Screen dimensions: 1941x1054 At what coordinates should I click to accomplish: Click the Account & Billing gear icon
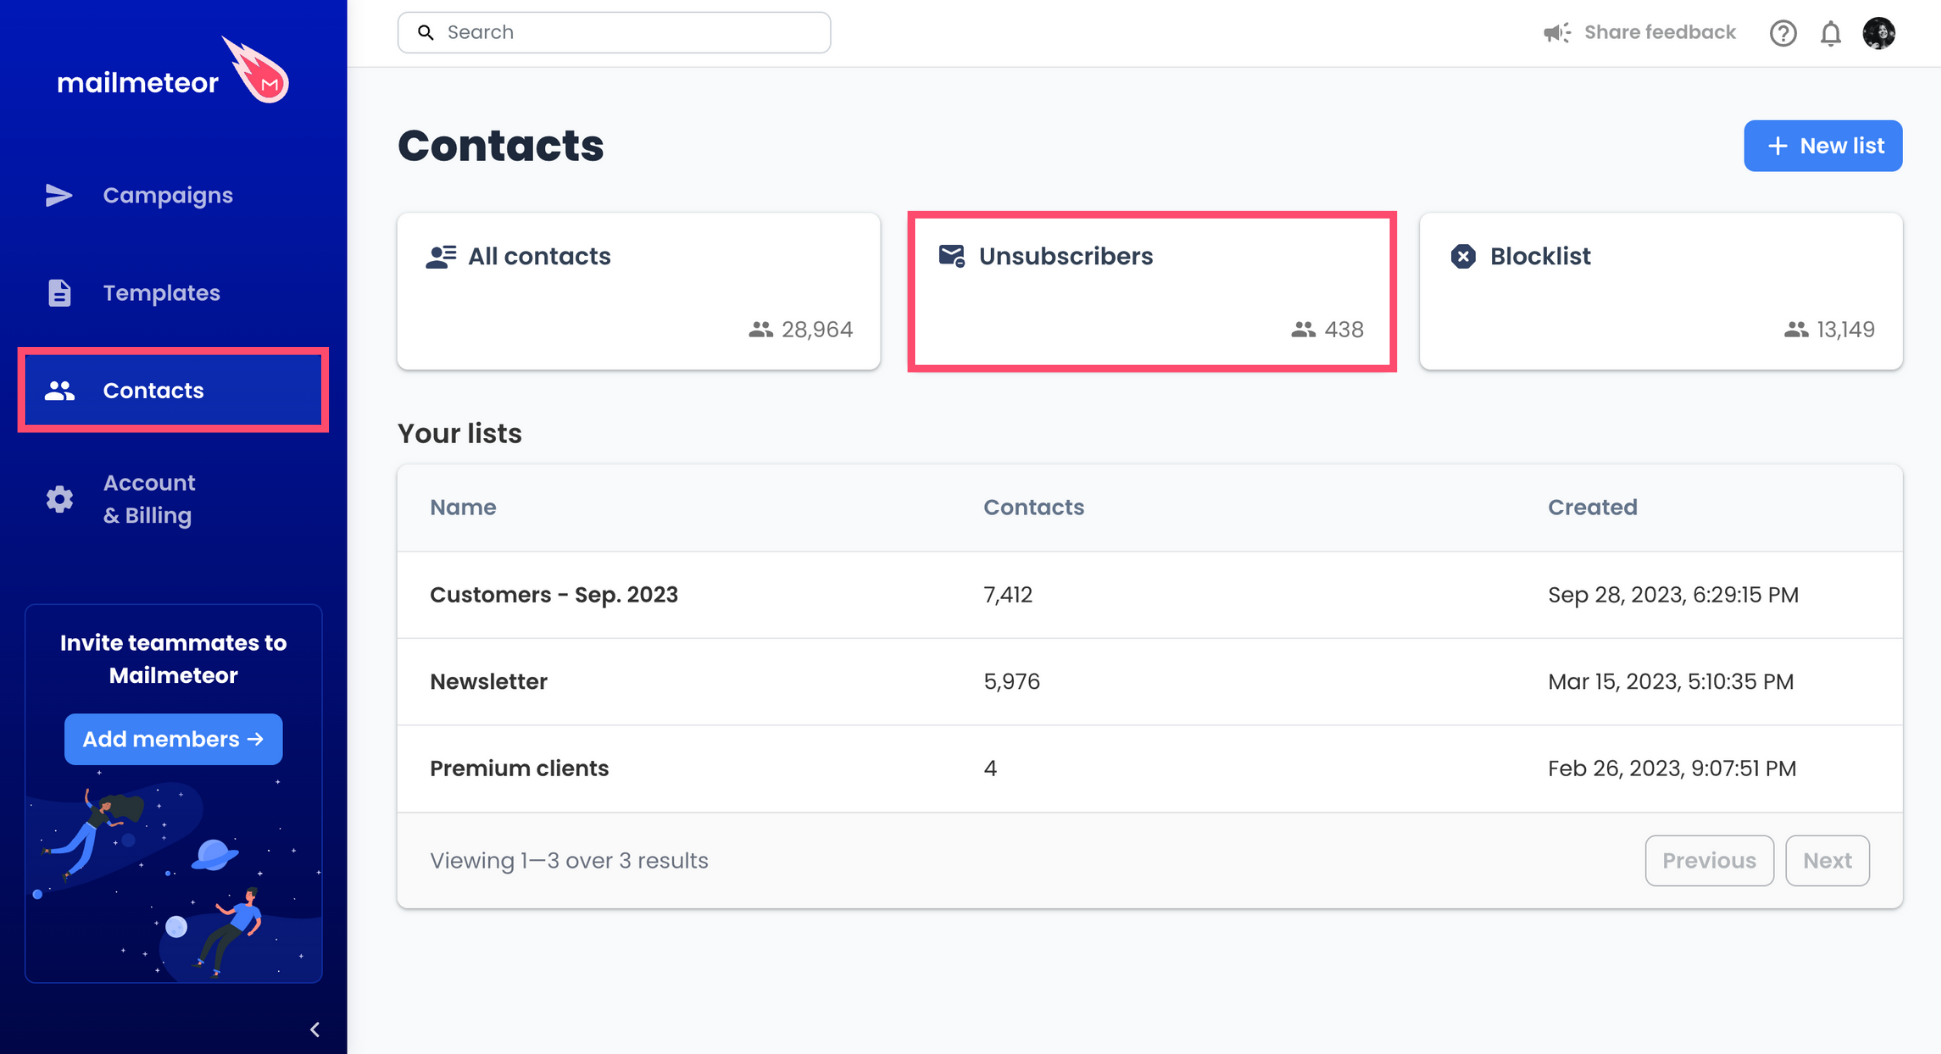point(59,499)
